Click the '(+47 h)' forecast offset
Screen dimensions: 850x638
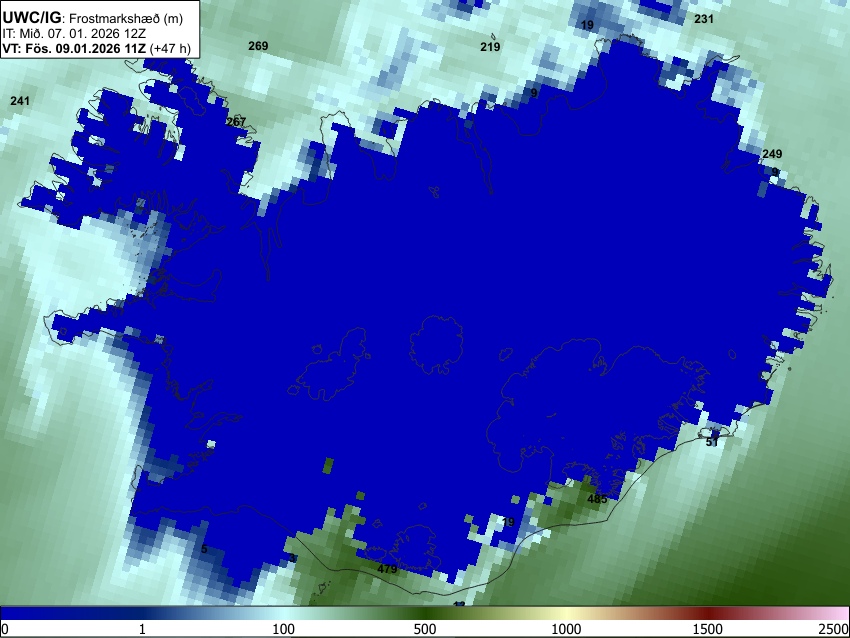[x=170, y=48]
